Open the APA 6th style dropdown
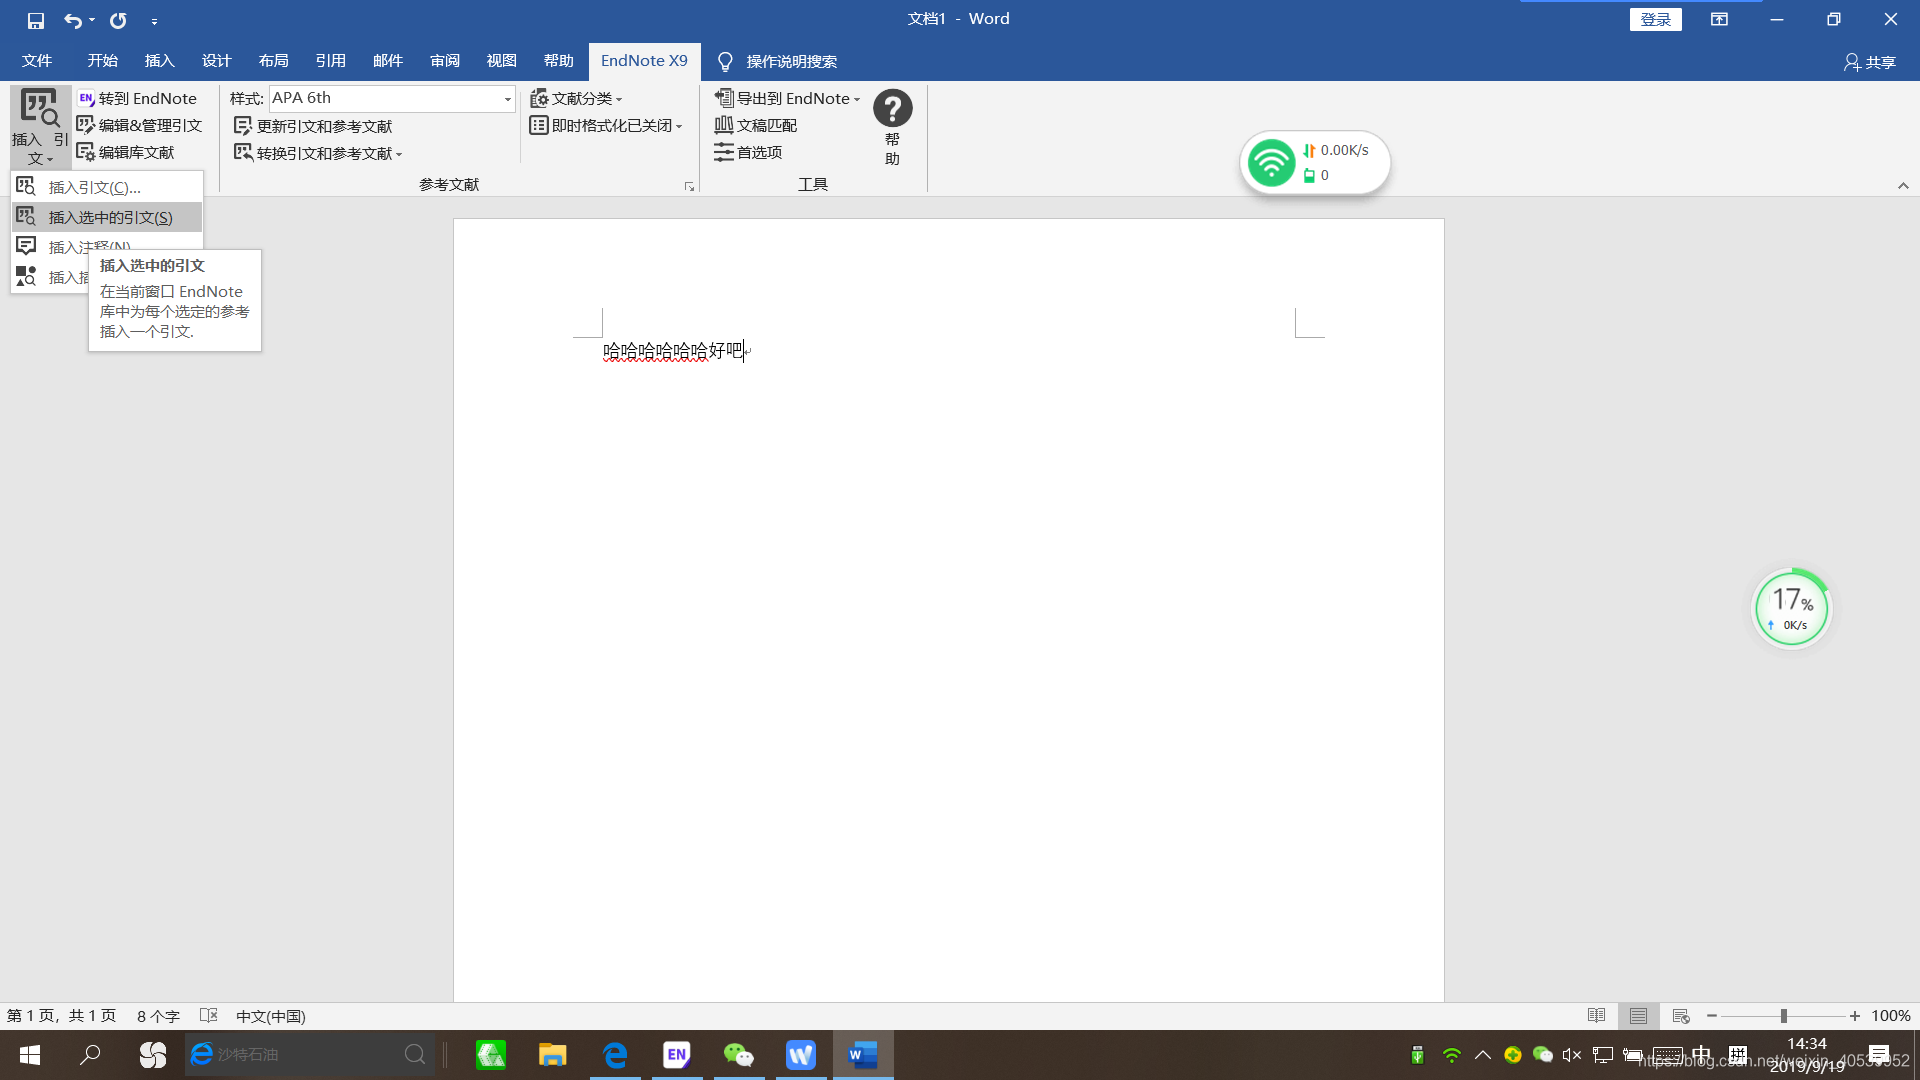 pos(507,98)
